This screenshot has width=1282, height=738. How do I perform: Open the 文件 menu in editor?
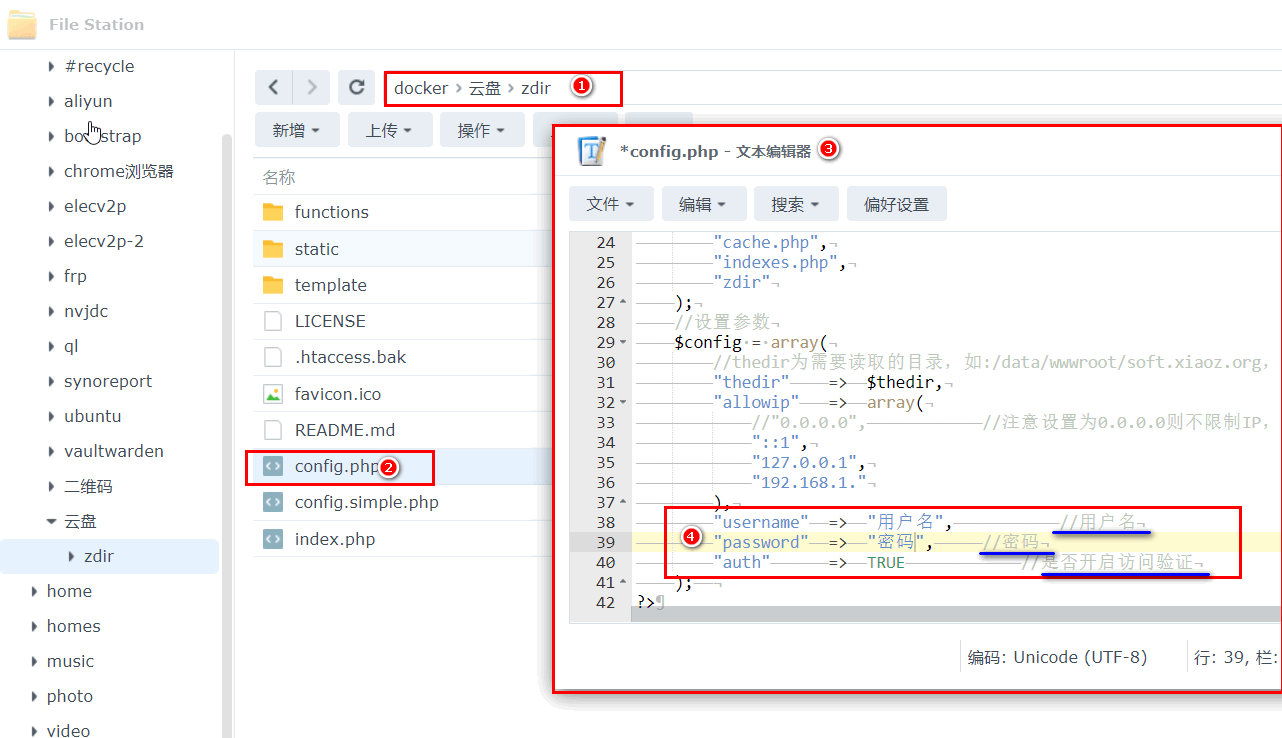[x=611, y=204]
